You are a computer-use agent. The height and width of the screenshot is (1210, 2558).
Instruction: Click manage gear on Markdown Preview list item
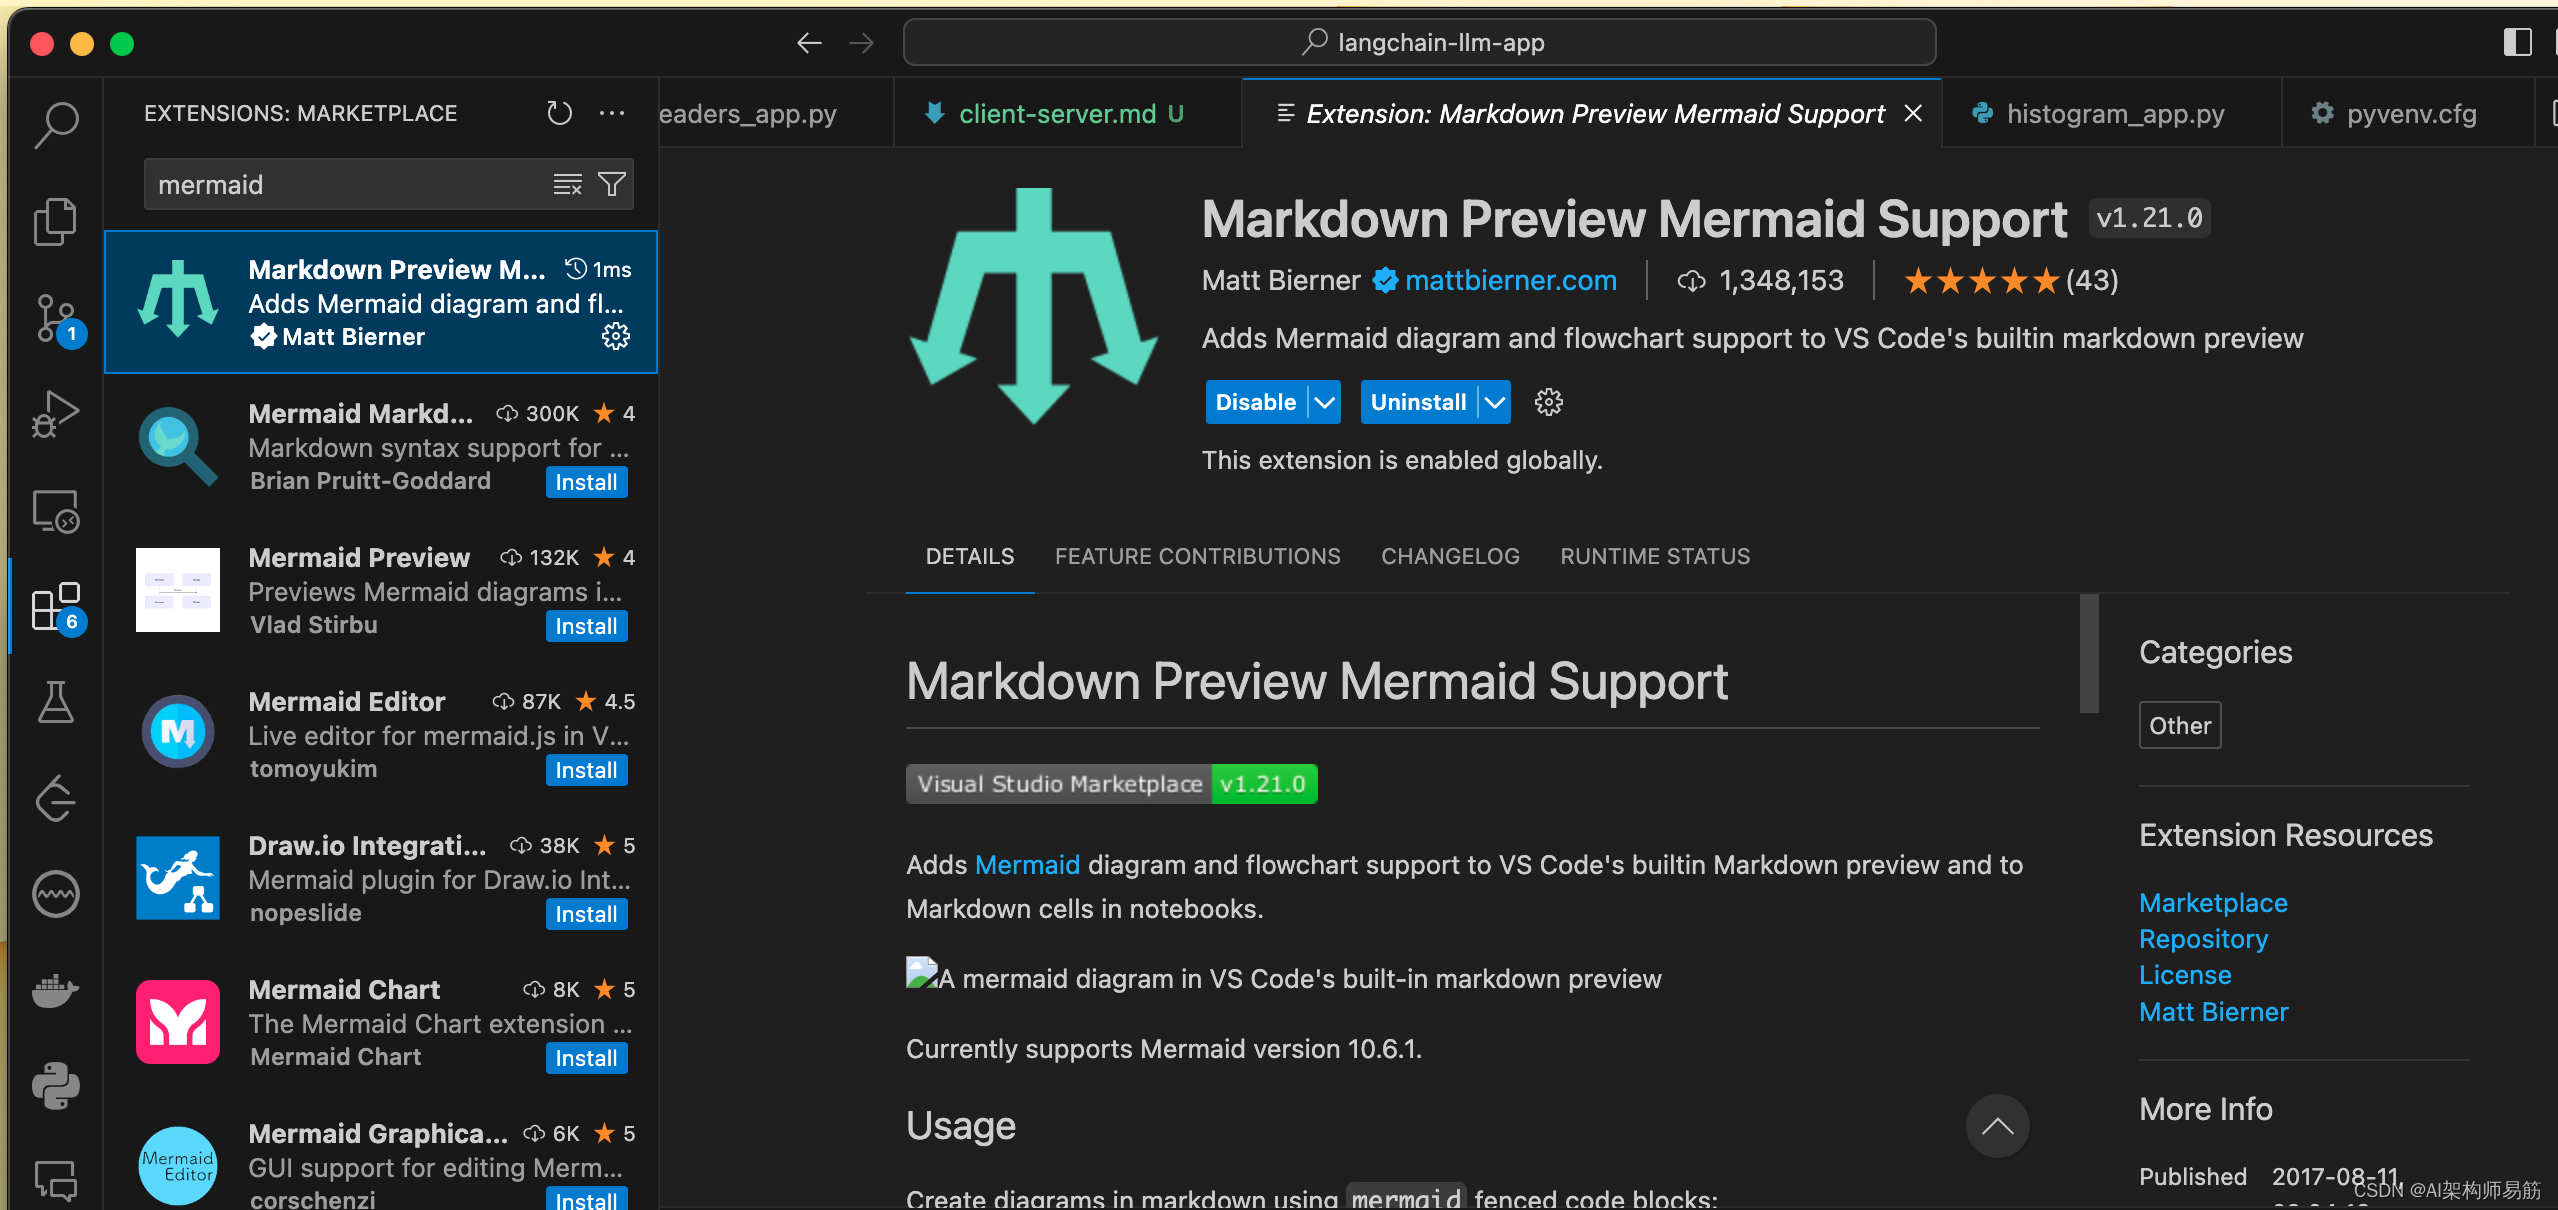pos(615,336)
